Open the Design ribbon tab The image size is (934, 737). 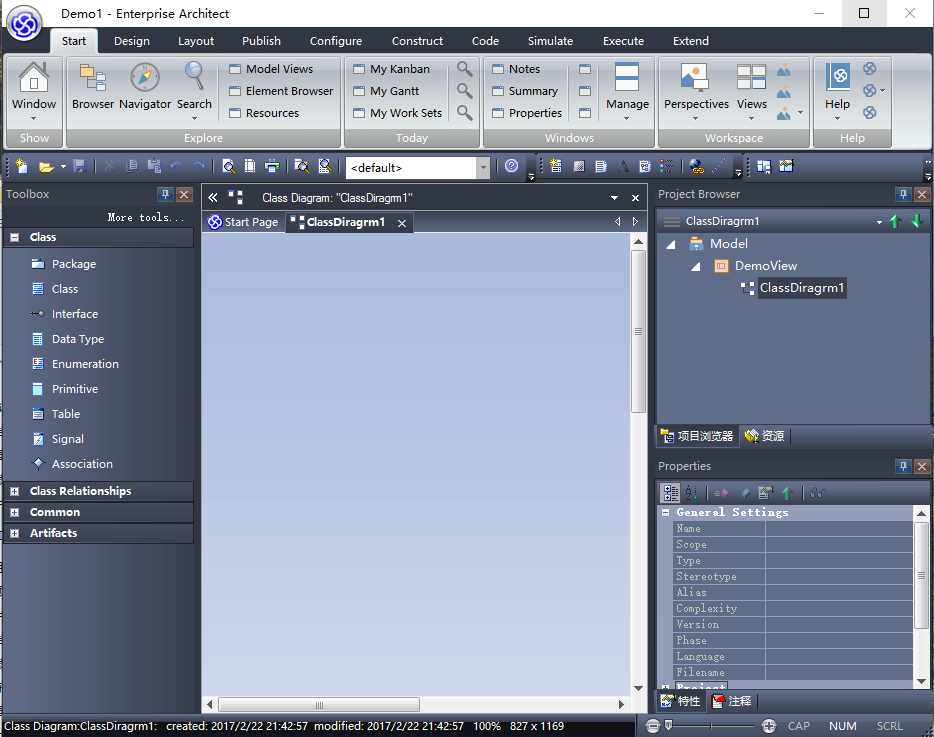point(132,41)
